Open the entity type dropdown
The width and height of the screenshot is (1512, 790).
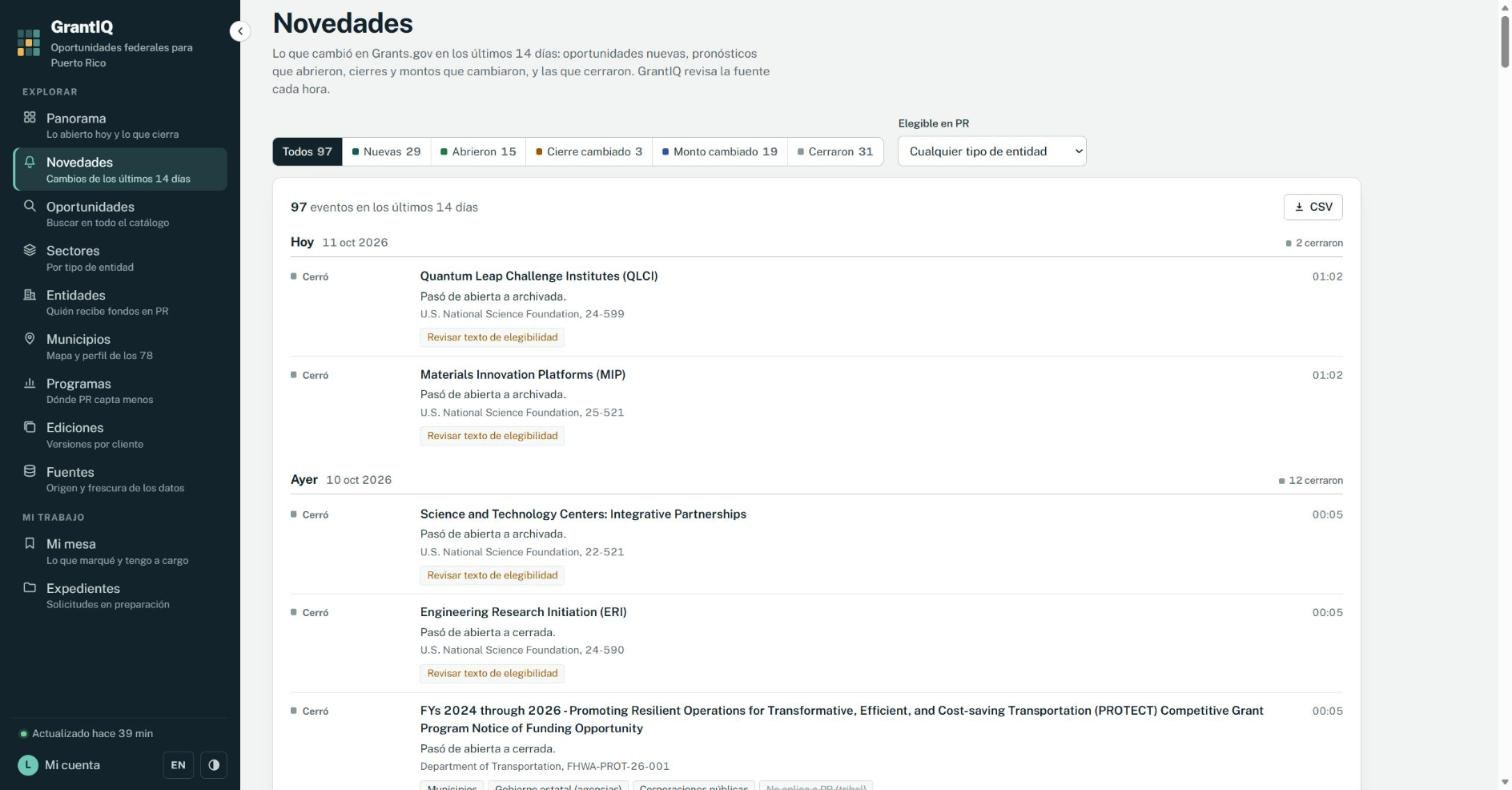coord(992,151)
